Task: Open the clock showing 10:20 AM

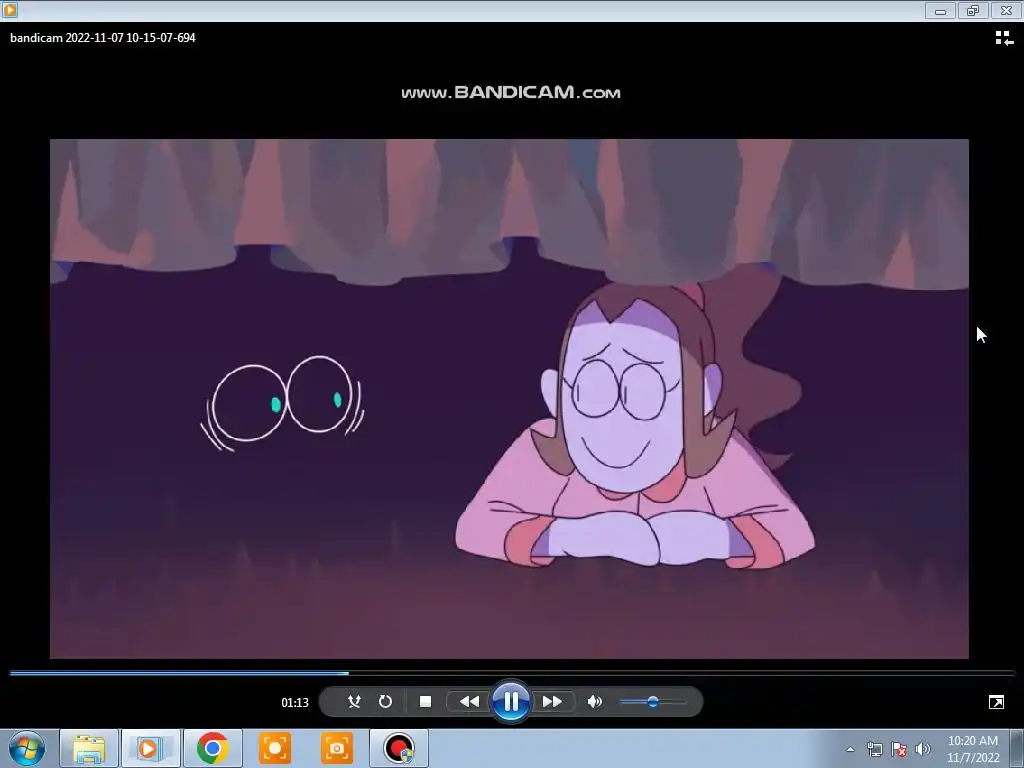Action: coord(972,749)
